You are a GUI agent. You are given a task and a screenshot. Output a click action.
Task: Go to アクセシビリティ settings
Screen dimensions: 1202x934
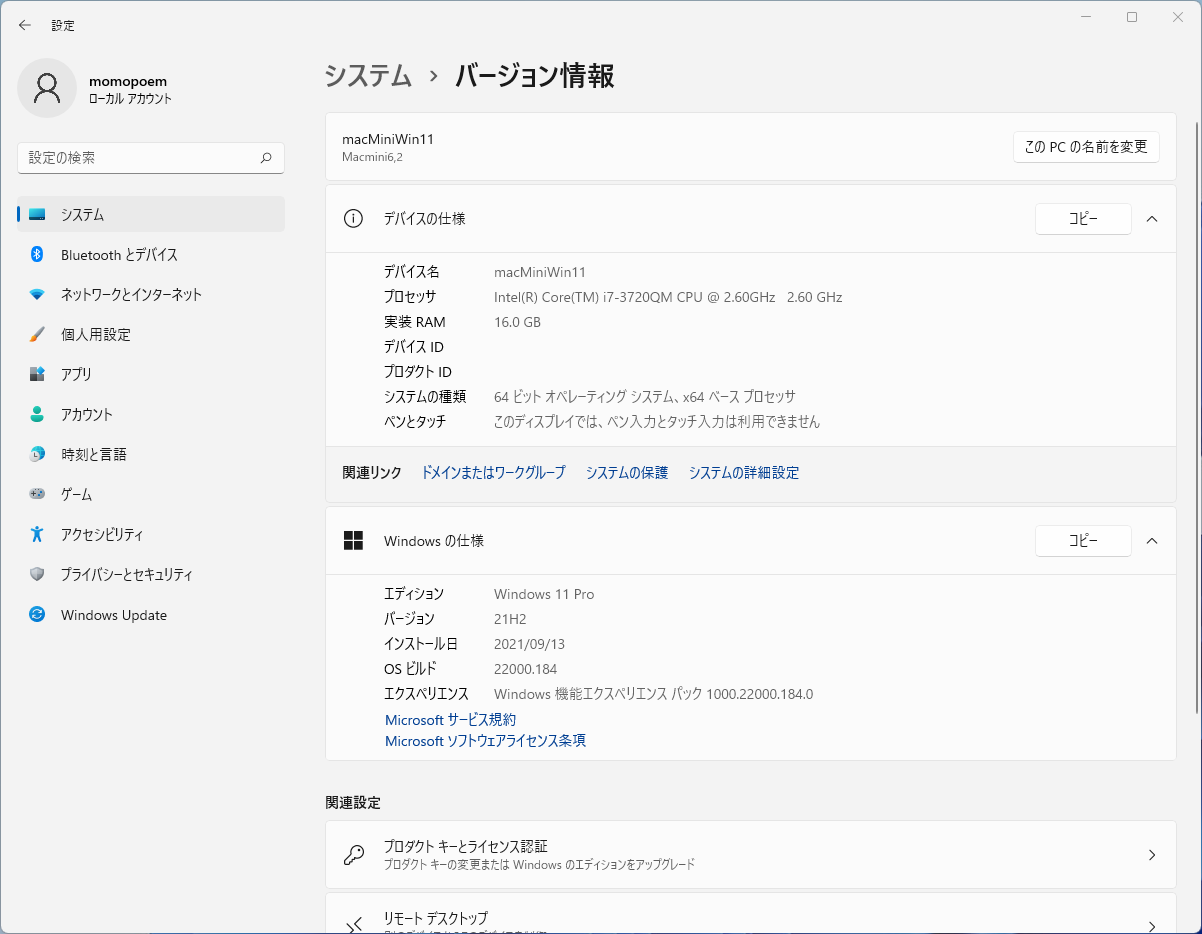pos(102,535)
